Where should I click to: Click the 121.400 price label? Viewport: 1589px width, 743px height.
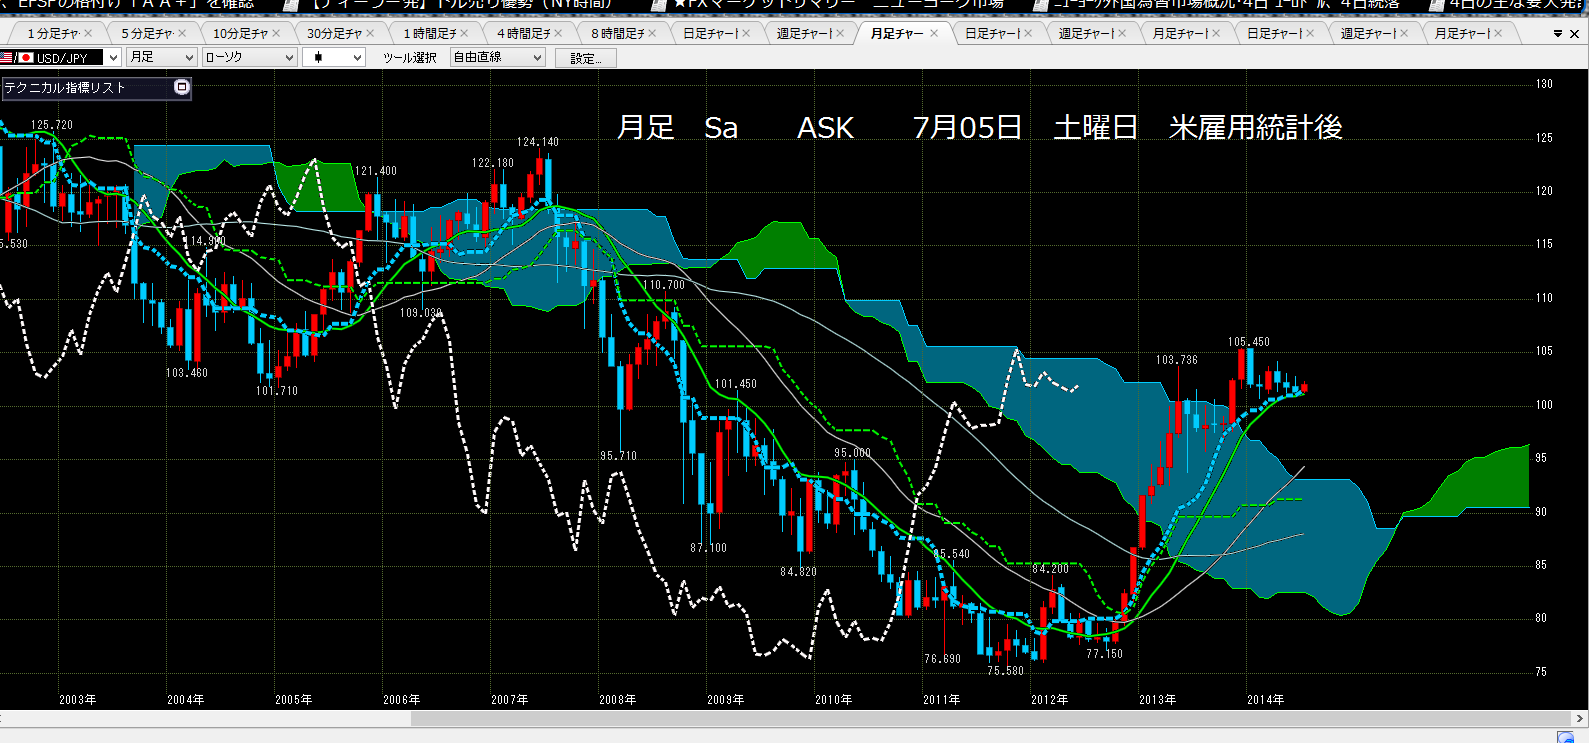[x=376, y=171]
